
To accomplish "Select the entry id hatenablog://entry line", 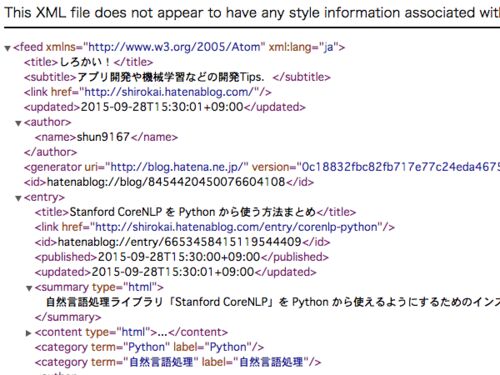I will pyautogui.click(x=182, y=242).
